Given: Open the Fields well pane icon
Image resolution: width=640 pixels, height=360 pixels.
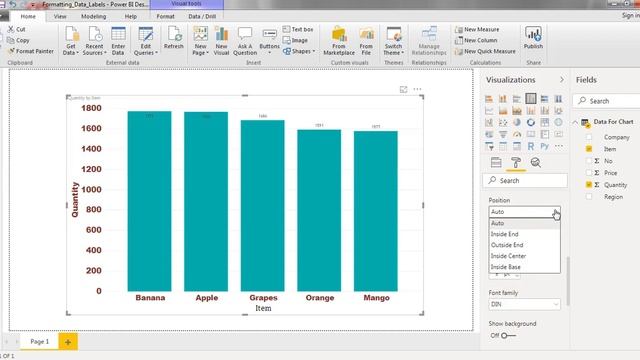Looking at the screenshot, I should [x=496, y=162].
